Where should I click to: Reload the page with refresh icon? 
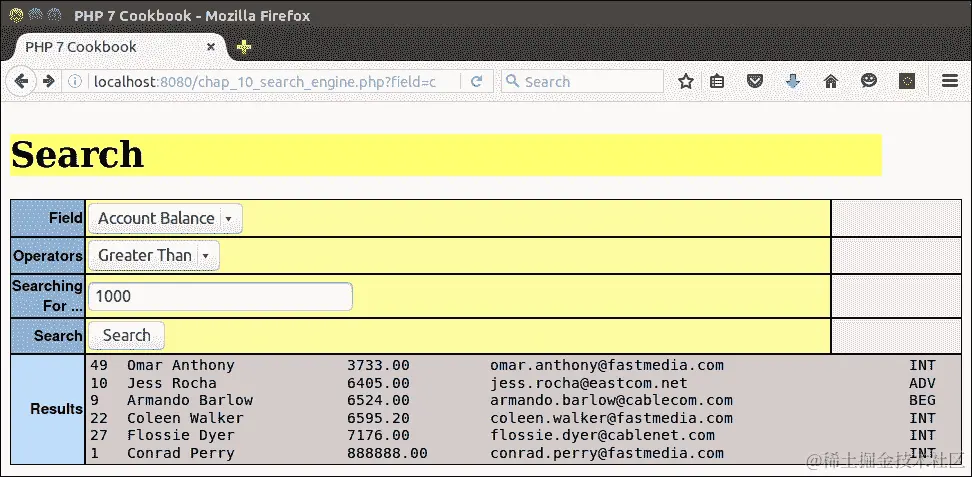pos(476,81)
